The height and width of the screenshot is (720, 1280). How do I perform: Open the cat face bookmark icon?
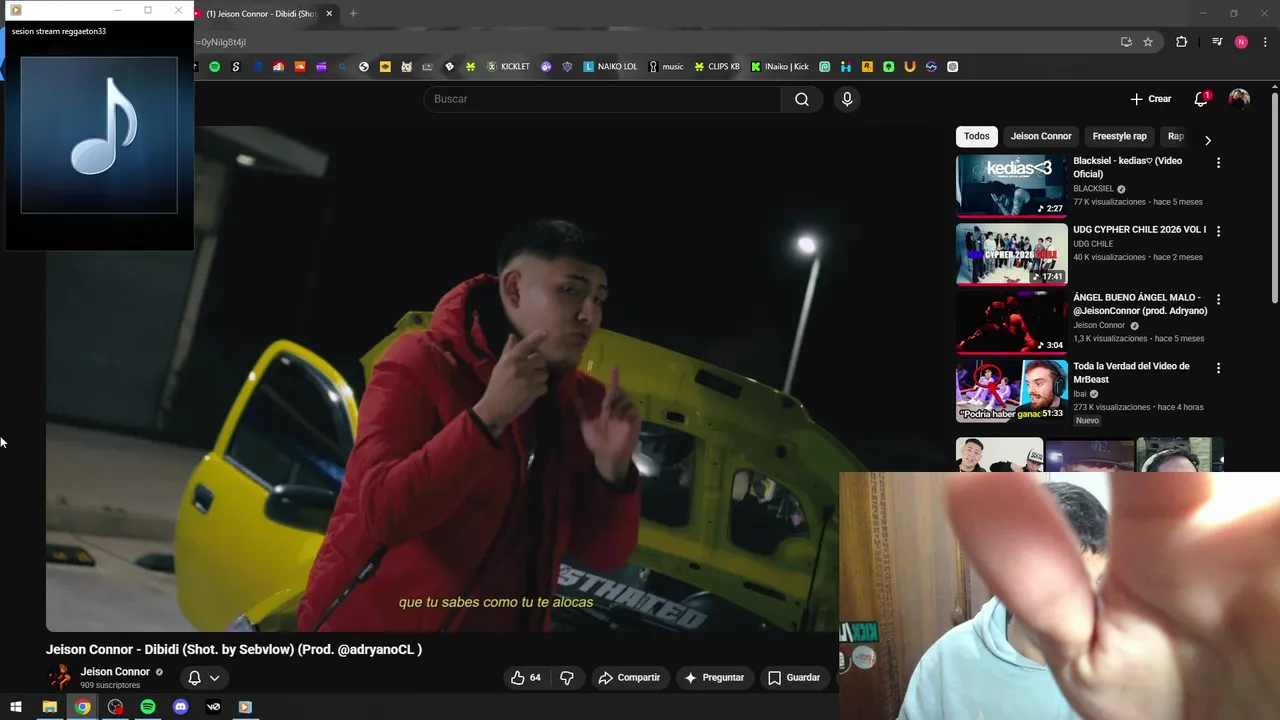(x=406, y=67)
